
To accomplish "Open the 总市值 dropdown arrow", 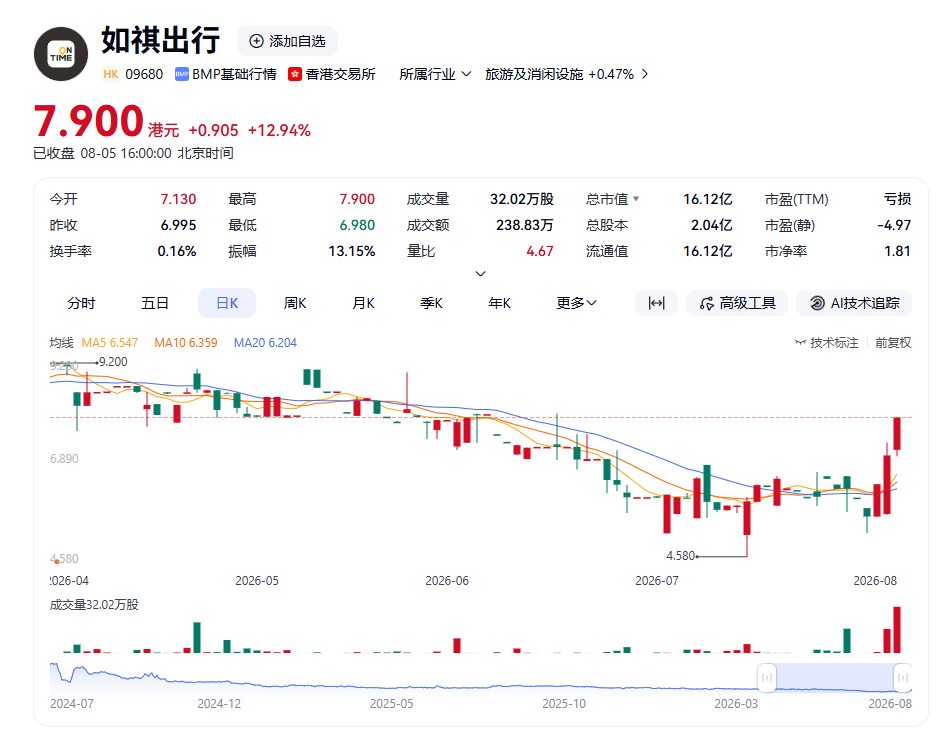I will pos(636,199).
